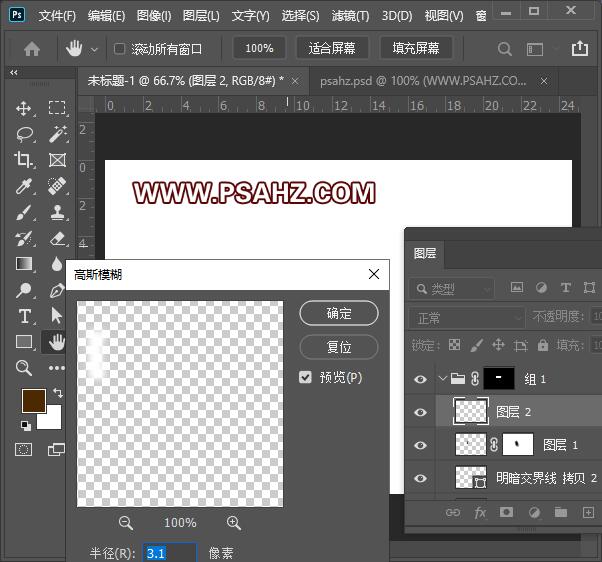The height and width of the screenshot is (562, 602).
Task: Link layers icon in Layers panel
Action: [453, 512]
